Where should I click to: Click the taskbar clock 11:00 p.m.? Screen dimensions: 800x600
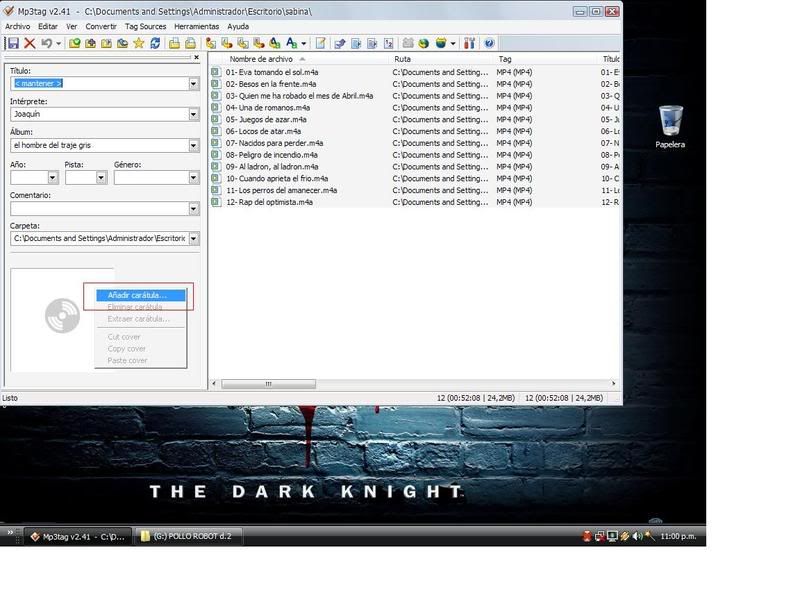pos(678,536)
